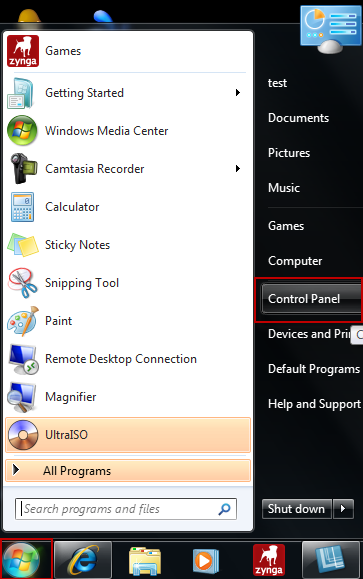Open the Snipping Tool scissors icon
Viewport: 363px width, 579px height.
(22, 283)
